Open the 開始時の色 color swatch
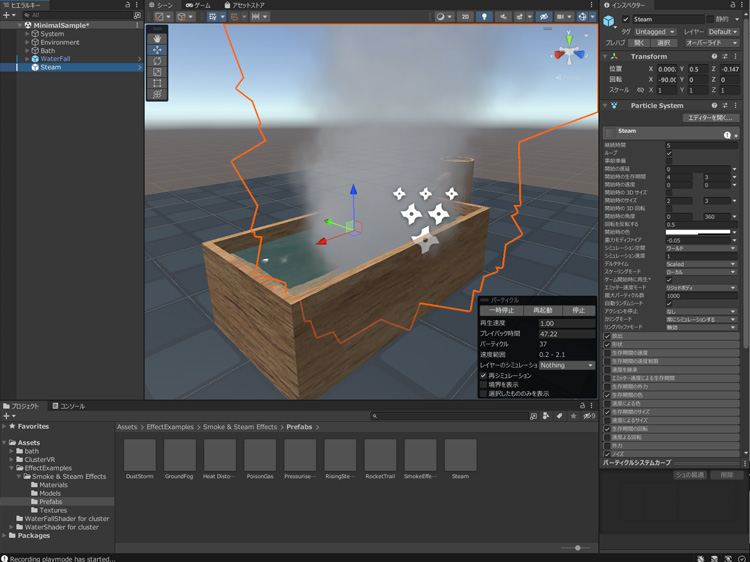Viewport: 750px width, 562px height. coord(699,233)
